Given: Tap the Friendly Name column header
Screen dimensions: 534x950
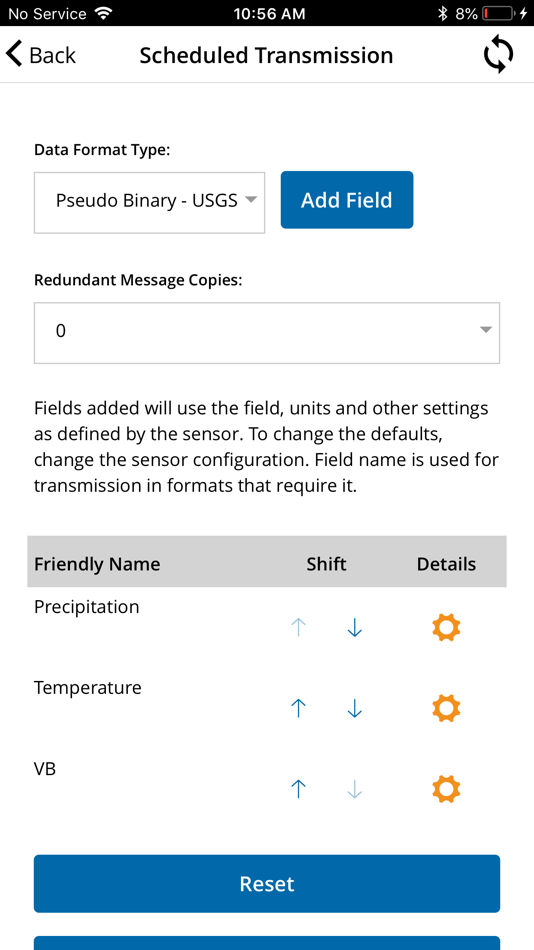Looking at the screenshot, I should pyautogui.click(x=97, y=564).
